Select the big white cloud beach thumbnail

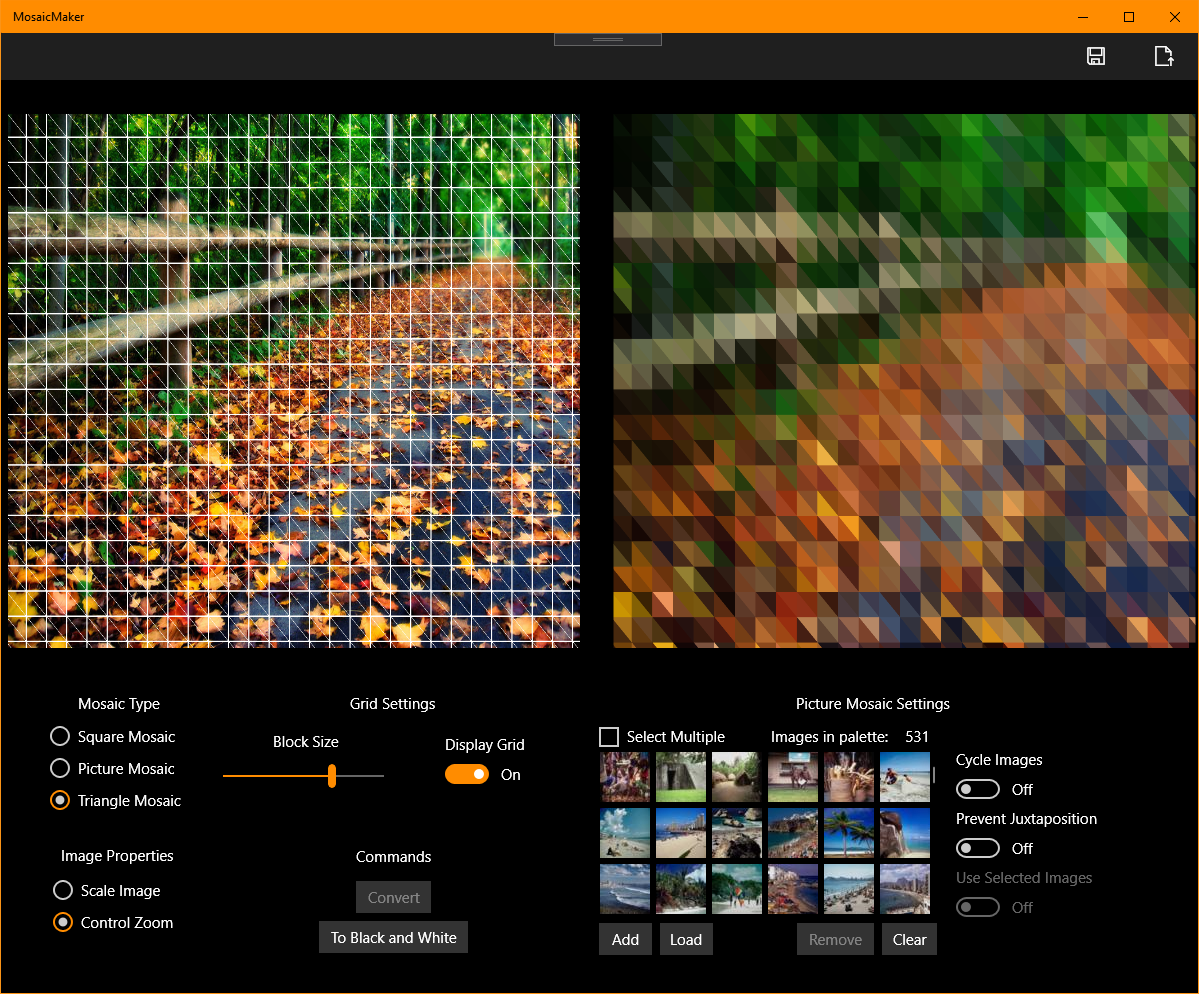pyautogui.click(x=625, y=833)
